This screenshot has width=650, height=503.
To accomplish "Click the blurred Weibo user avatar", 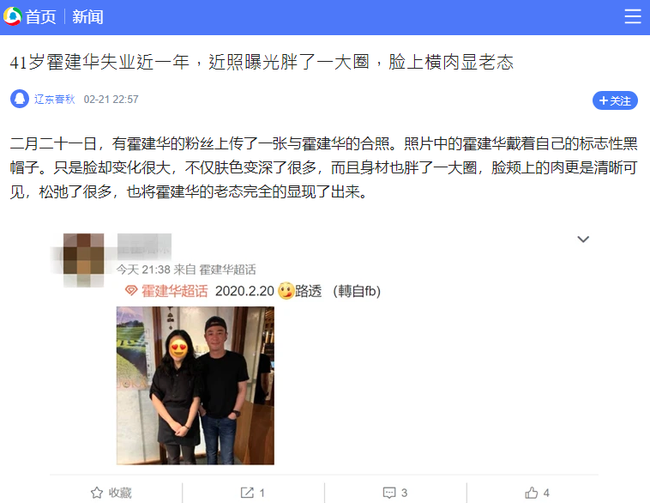I will tap(83, 260).
